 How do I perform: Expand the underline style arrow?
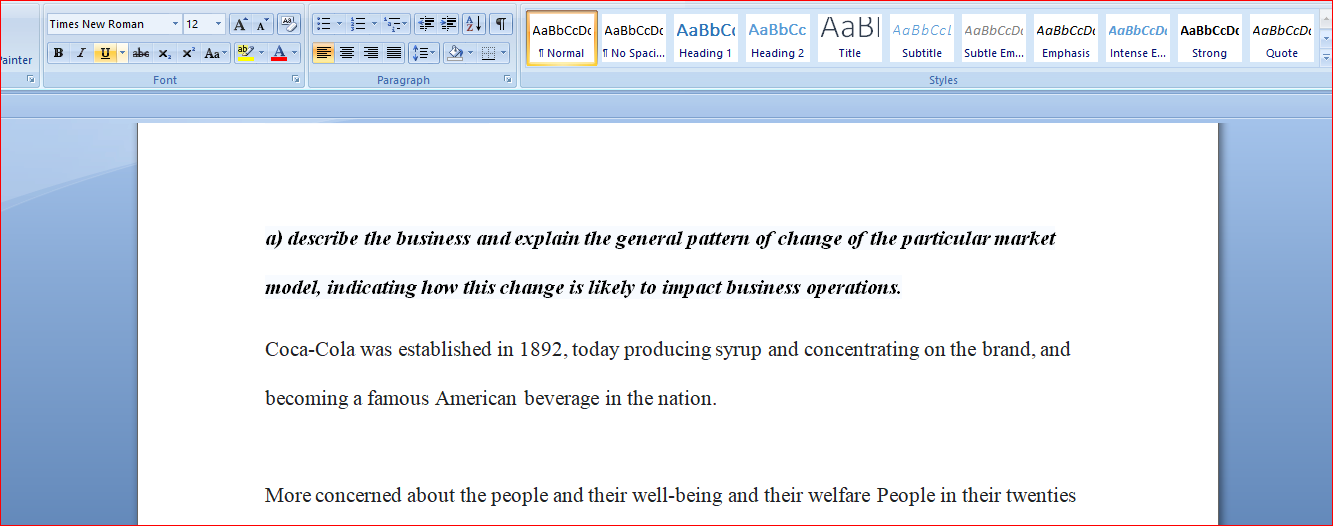[x=122, y=53]
